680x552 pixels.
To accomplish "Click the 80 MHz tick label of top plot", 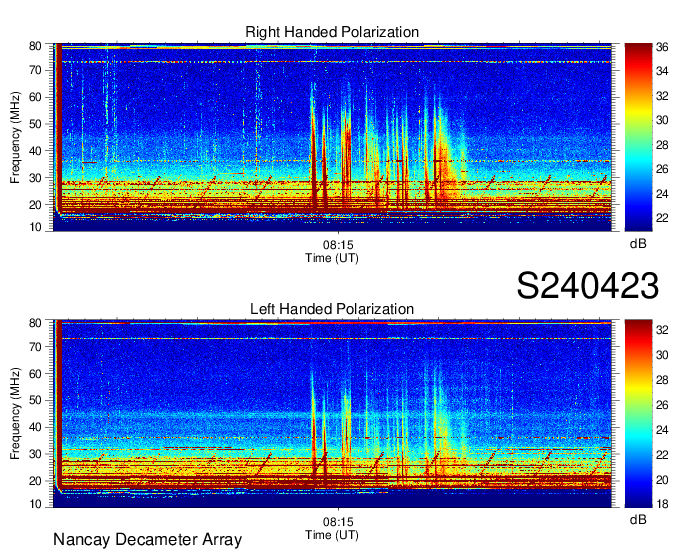I will 35,46.
